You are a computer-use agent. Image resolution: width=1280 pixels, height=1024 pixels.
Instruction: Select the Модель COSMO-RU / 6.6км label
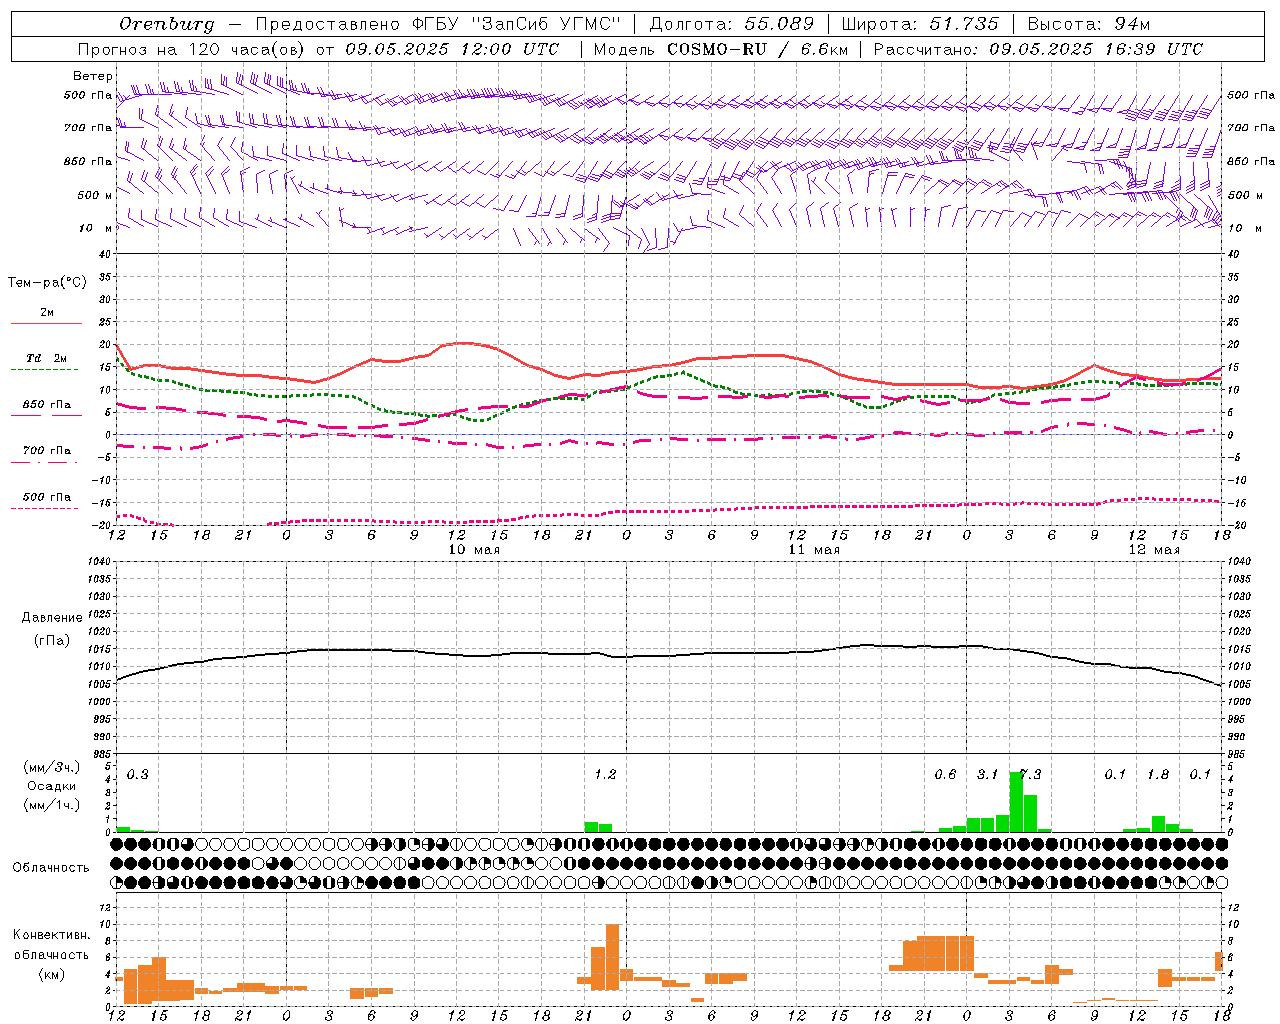click(x=720, y=48)
